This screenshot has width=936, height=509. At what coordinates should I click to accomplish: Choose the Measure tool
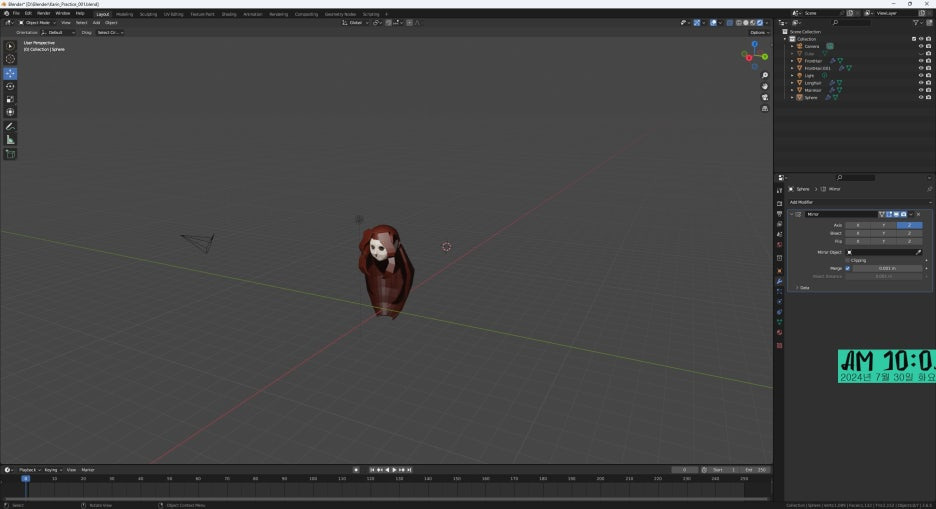(x=11, y=140)
